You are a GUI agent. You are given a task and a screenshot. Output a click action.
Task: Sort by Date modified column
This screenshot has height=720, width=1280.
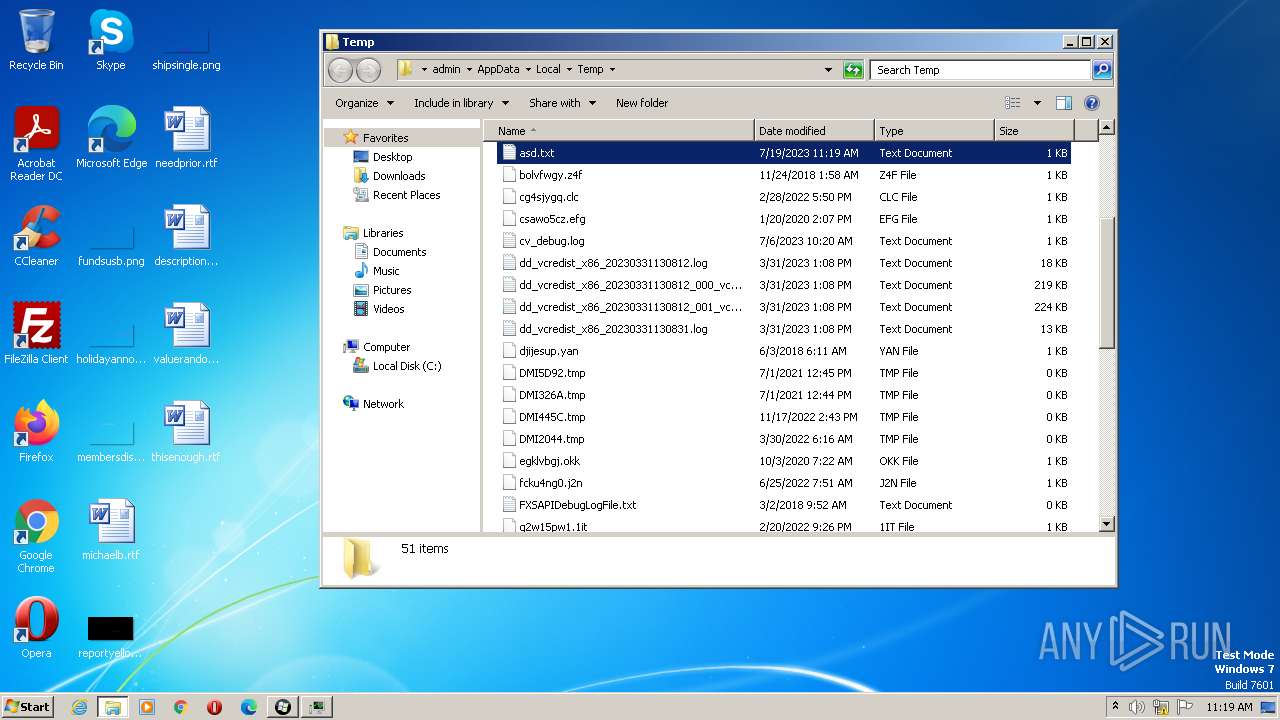814,131
